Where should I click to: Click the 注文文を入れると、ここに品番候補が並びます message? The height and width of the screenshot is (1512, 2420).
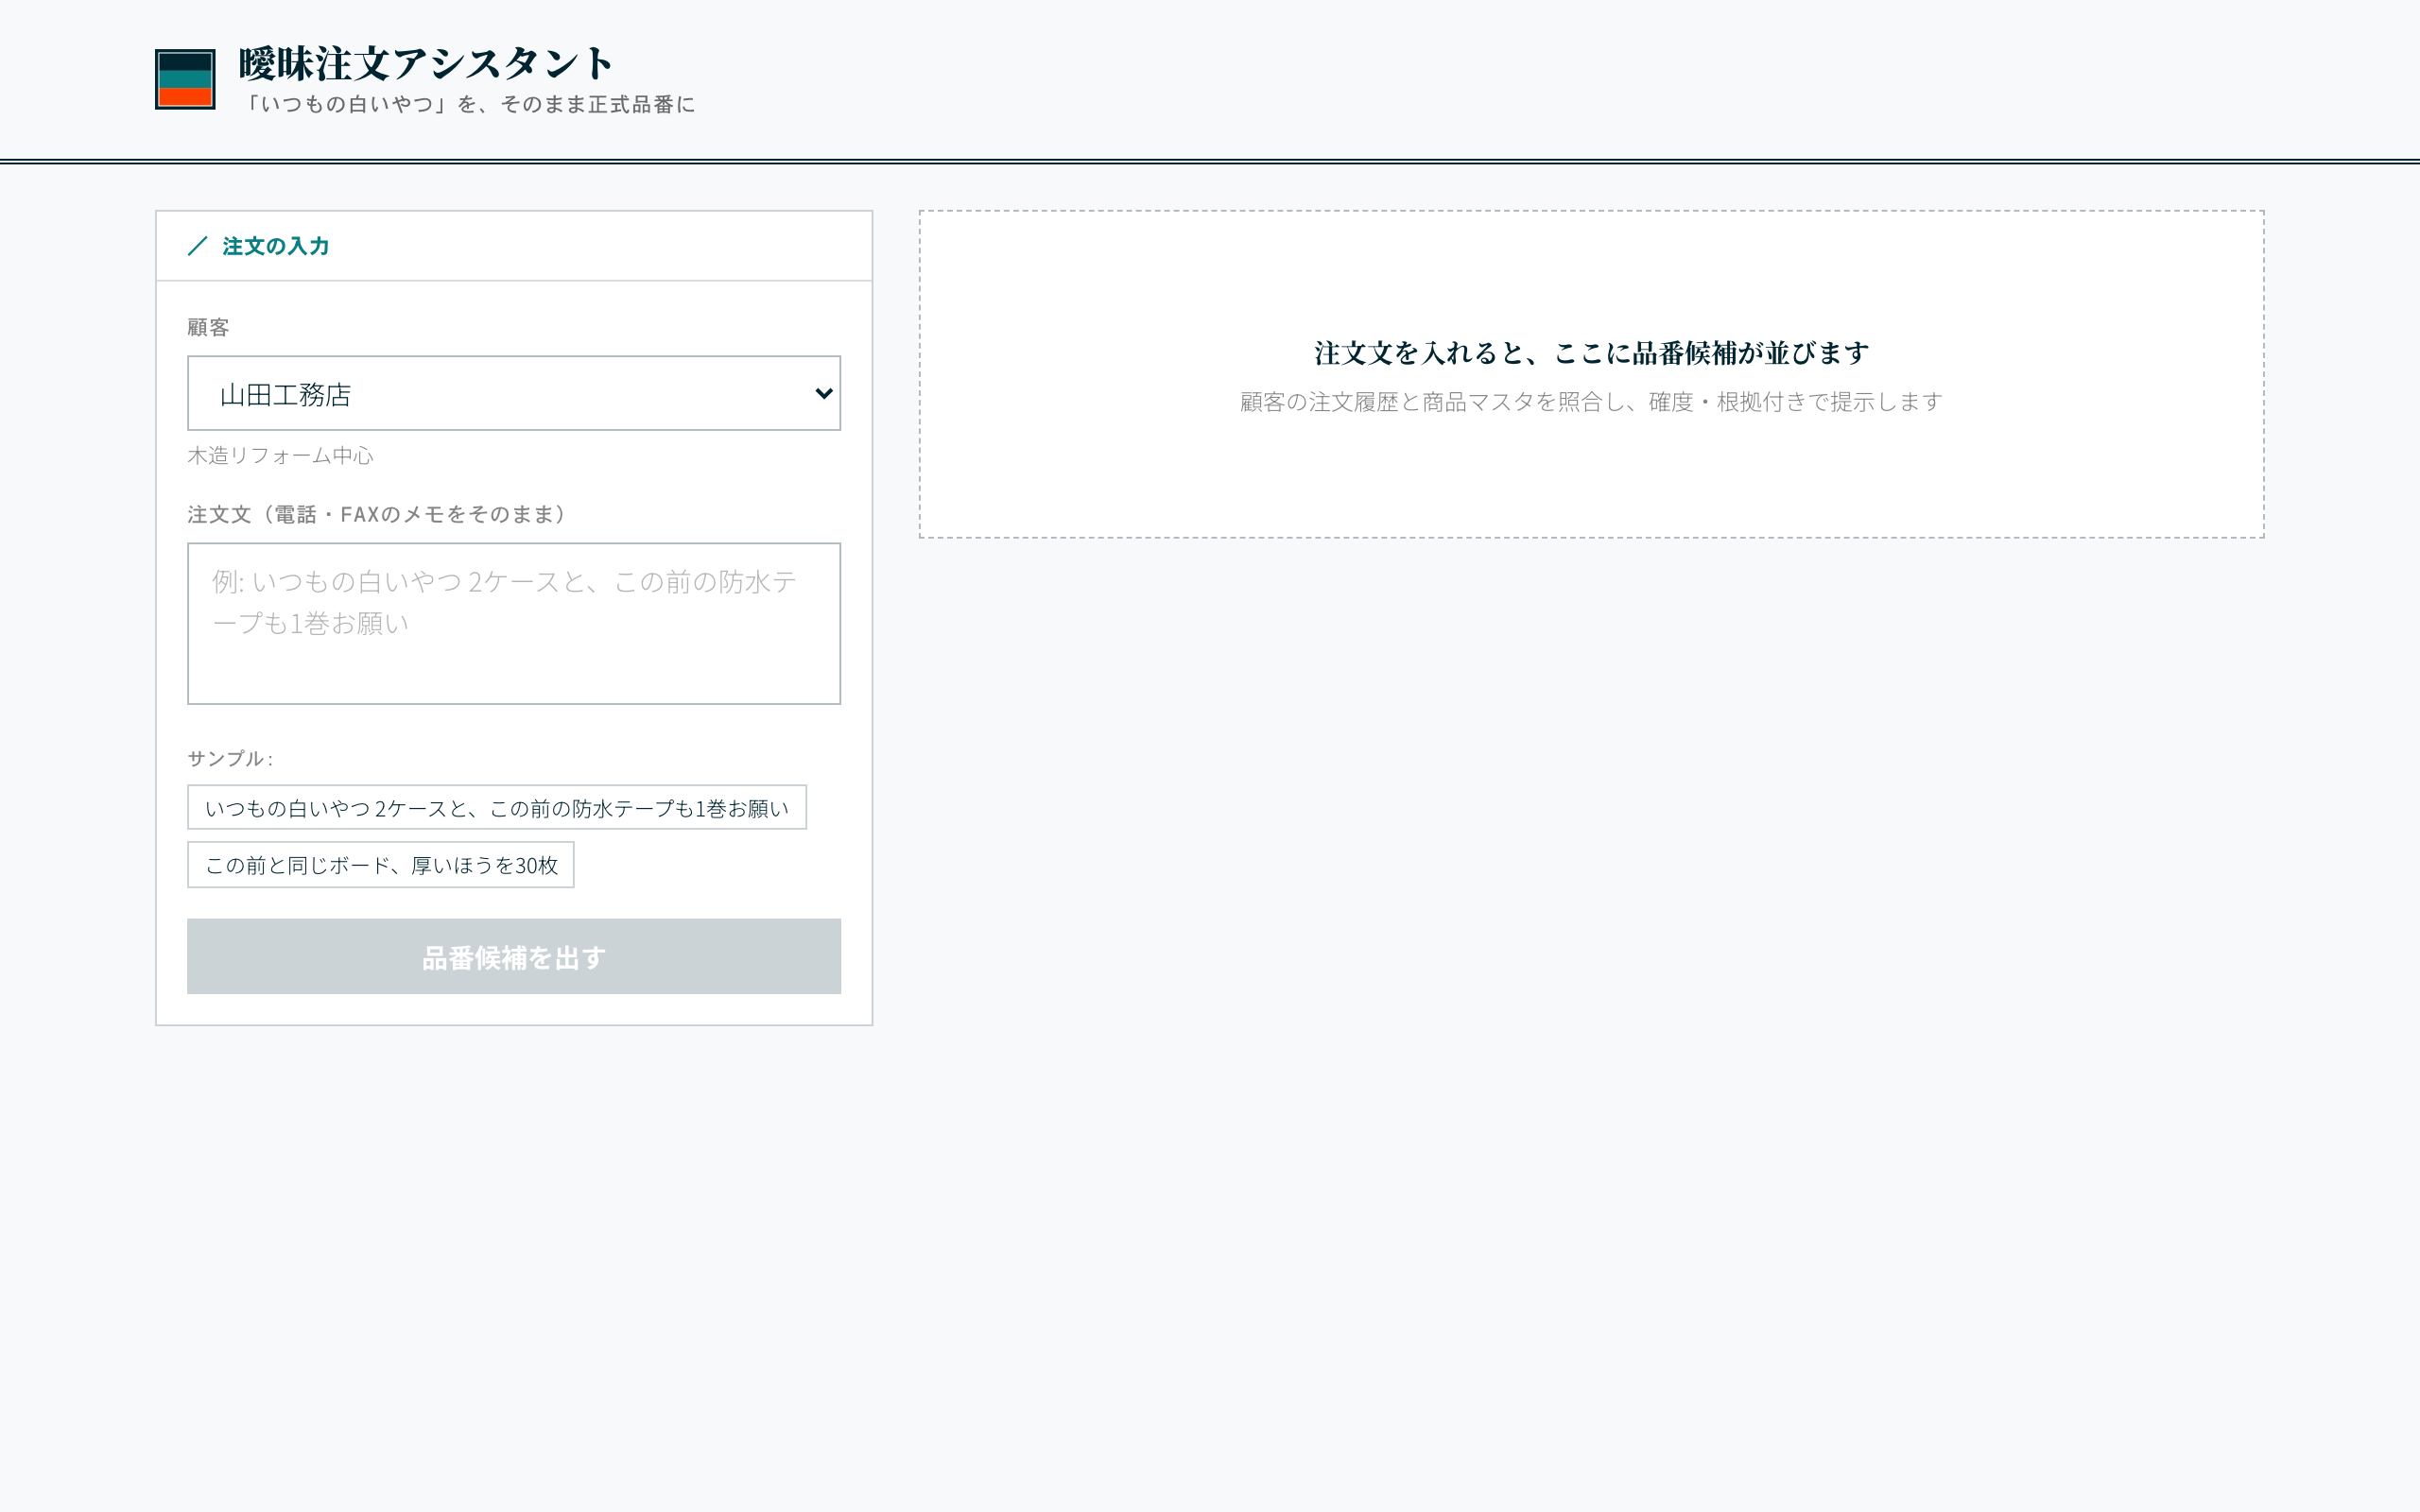tap(1591, 353)
